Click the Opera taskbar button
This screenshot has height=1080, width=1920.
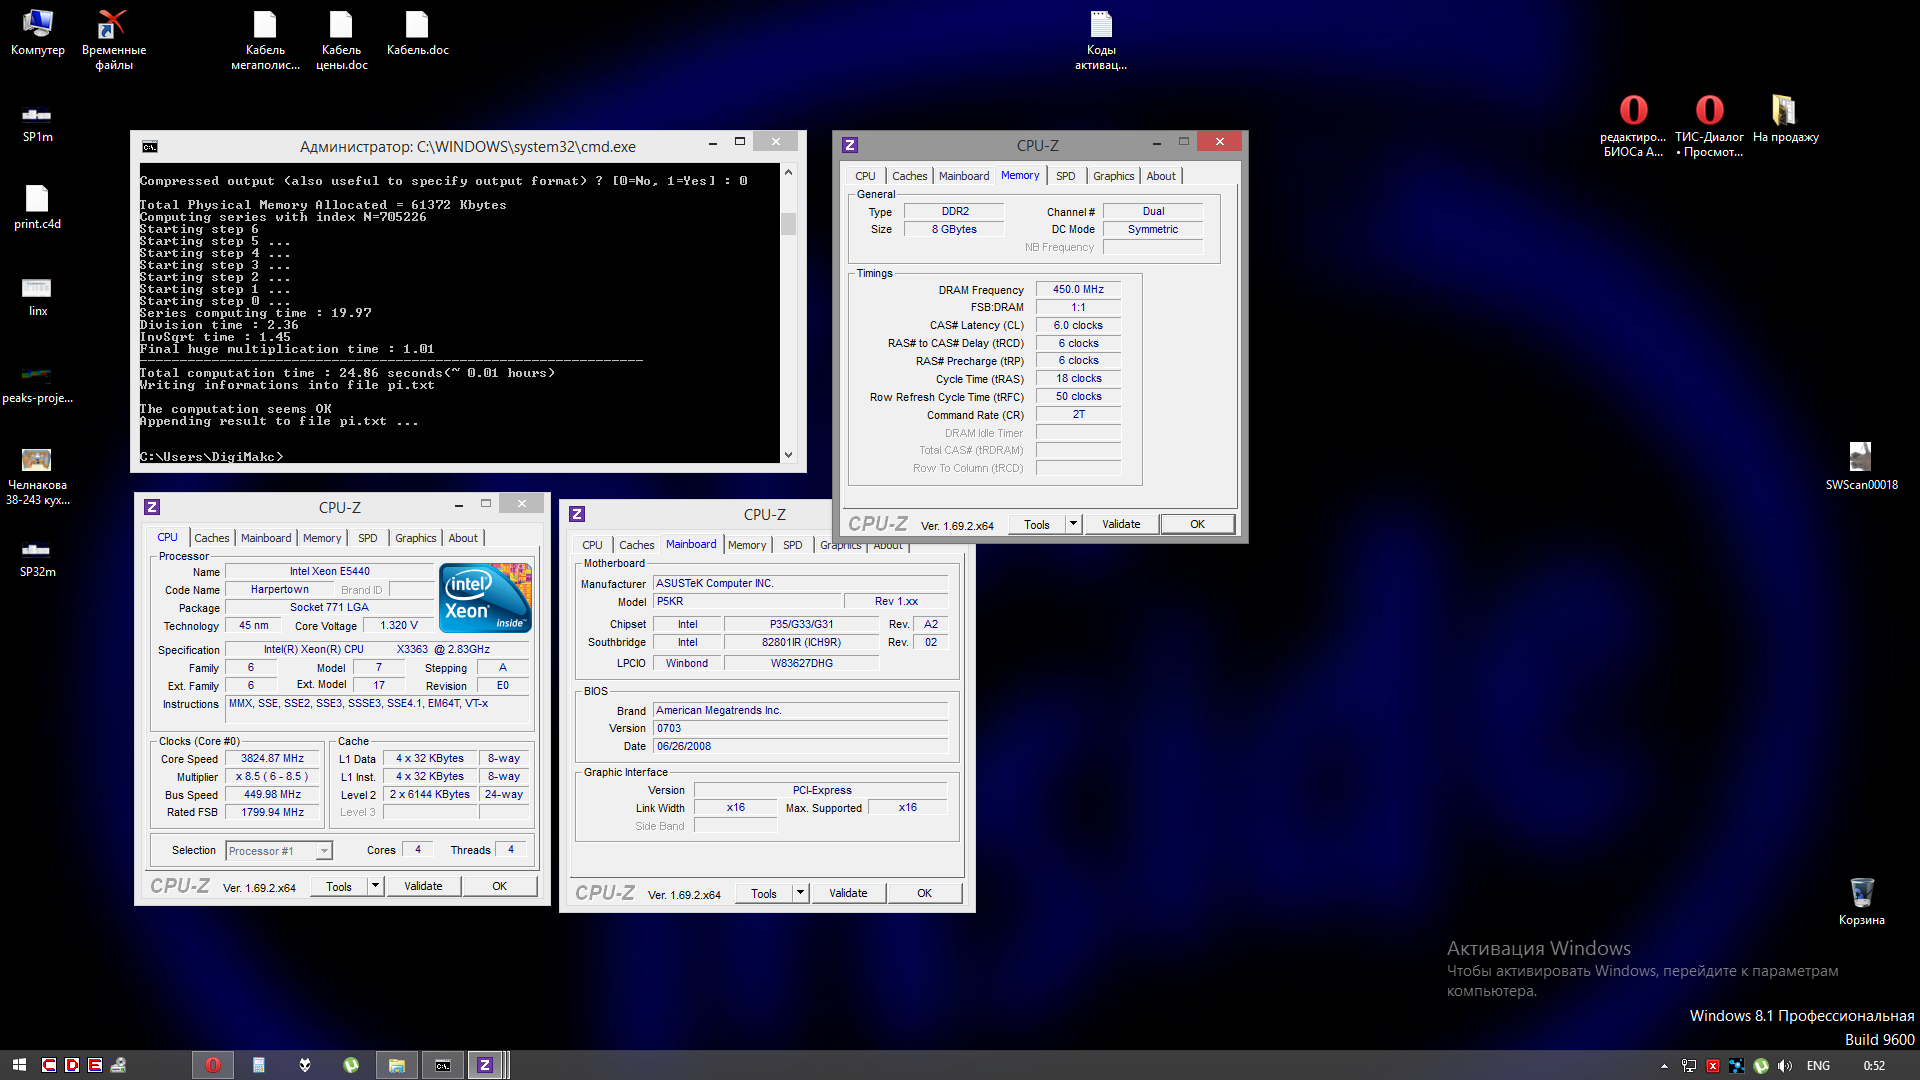[213, 1065]
